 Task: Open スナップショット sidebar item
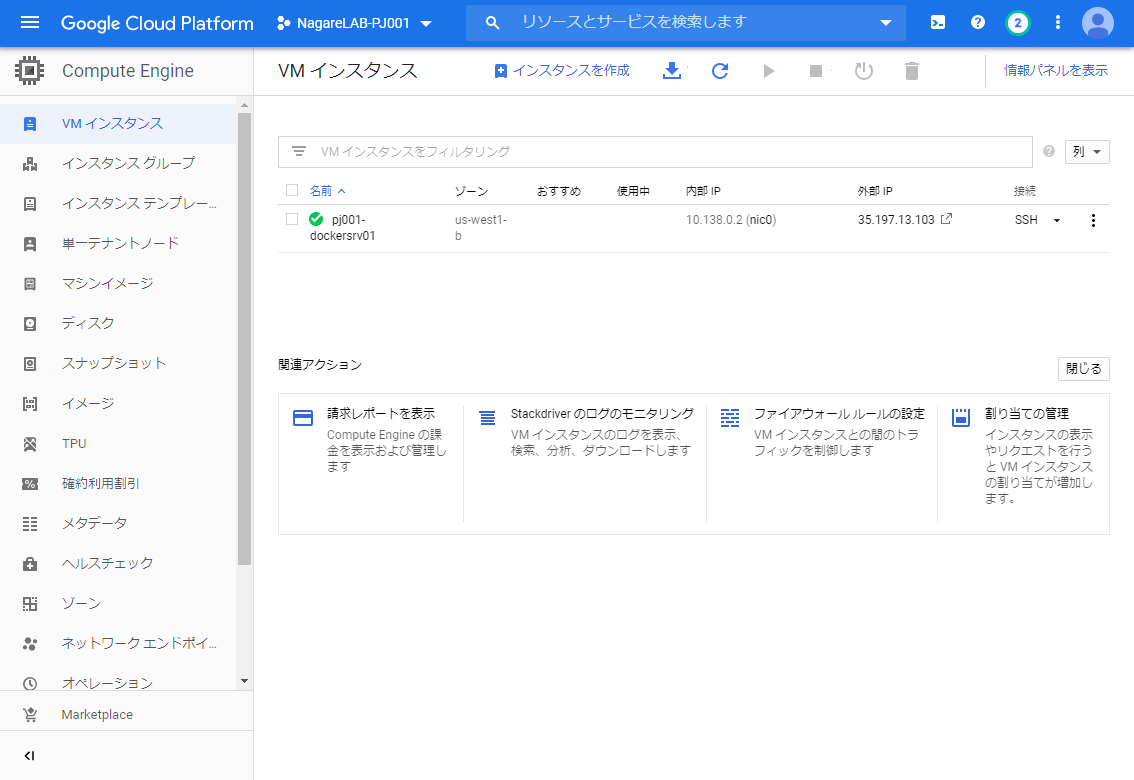click(x=118, y=364)
